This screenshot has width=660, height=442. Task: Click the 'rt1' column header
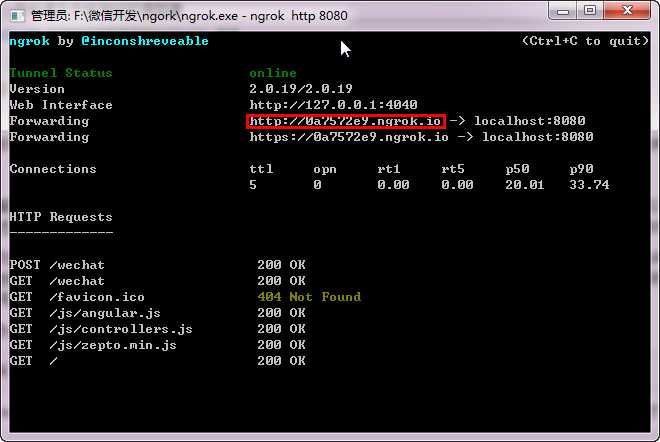(389, 169)
